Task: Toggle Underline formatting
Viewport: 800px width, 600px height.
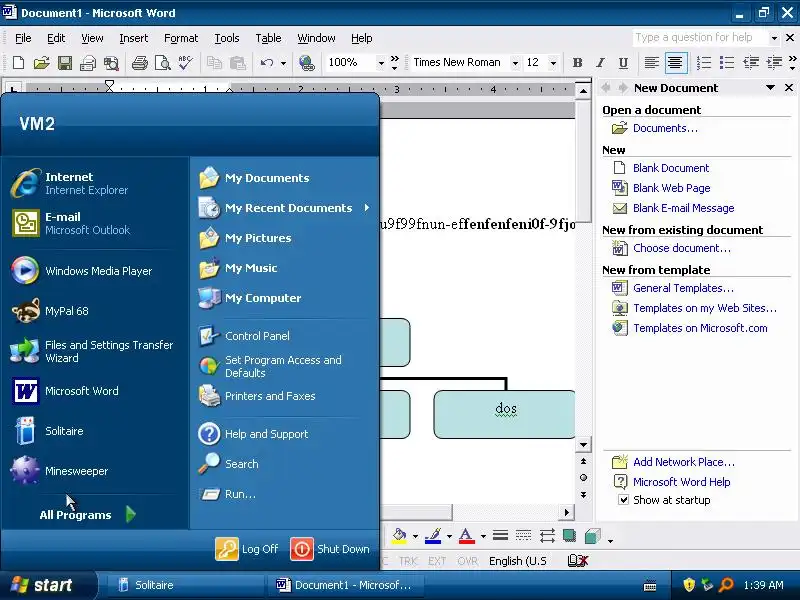Action: (x=623, y=63)
